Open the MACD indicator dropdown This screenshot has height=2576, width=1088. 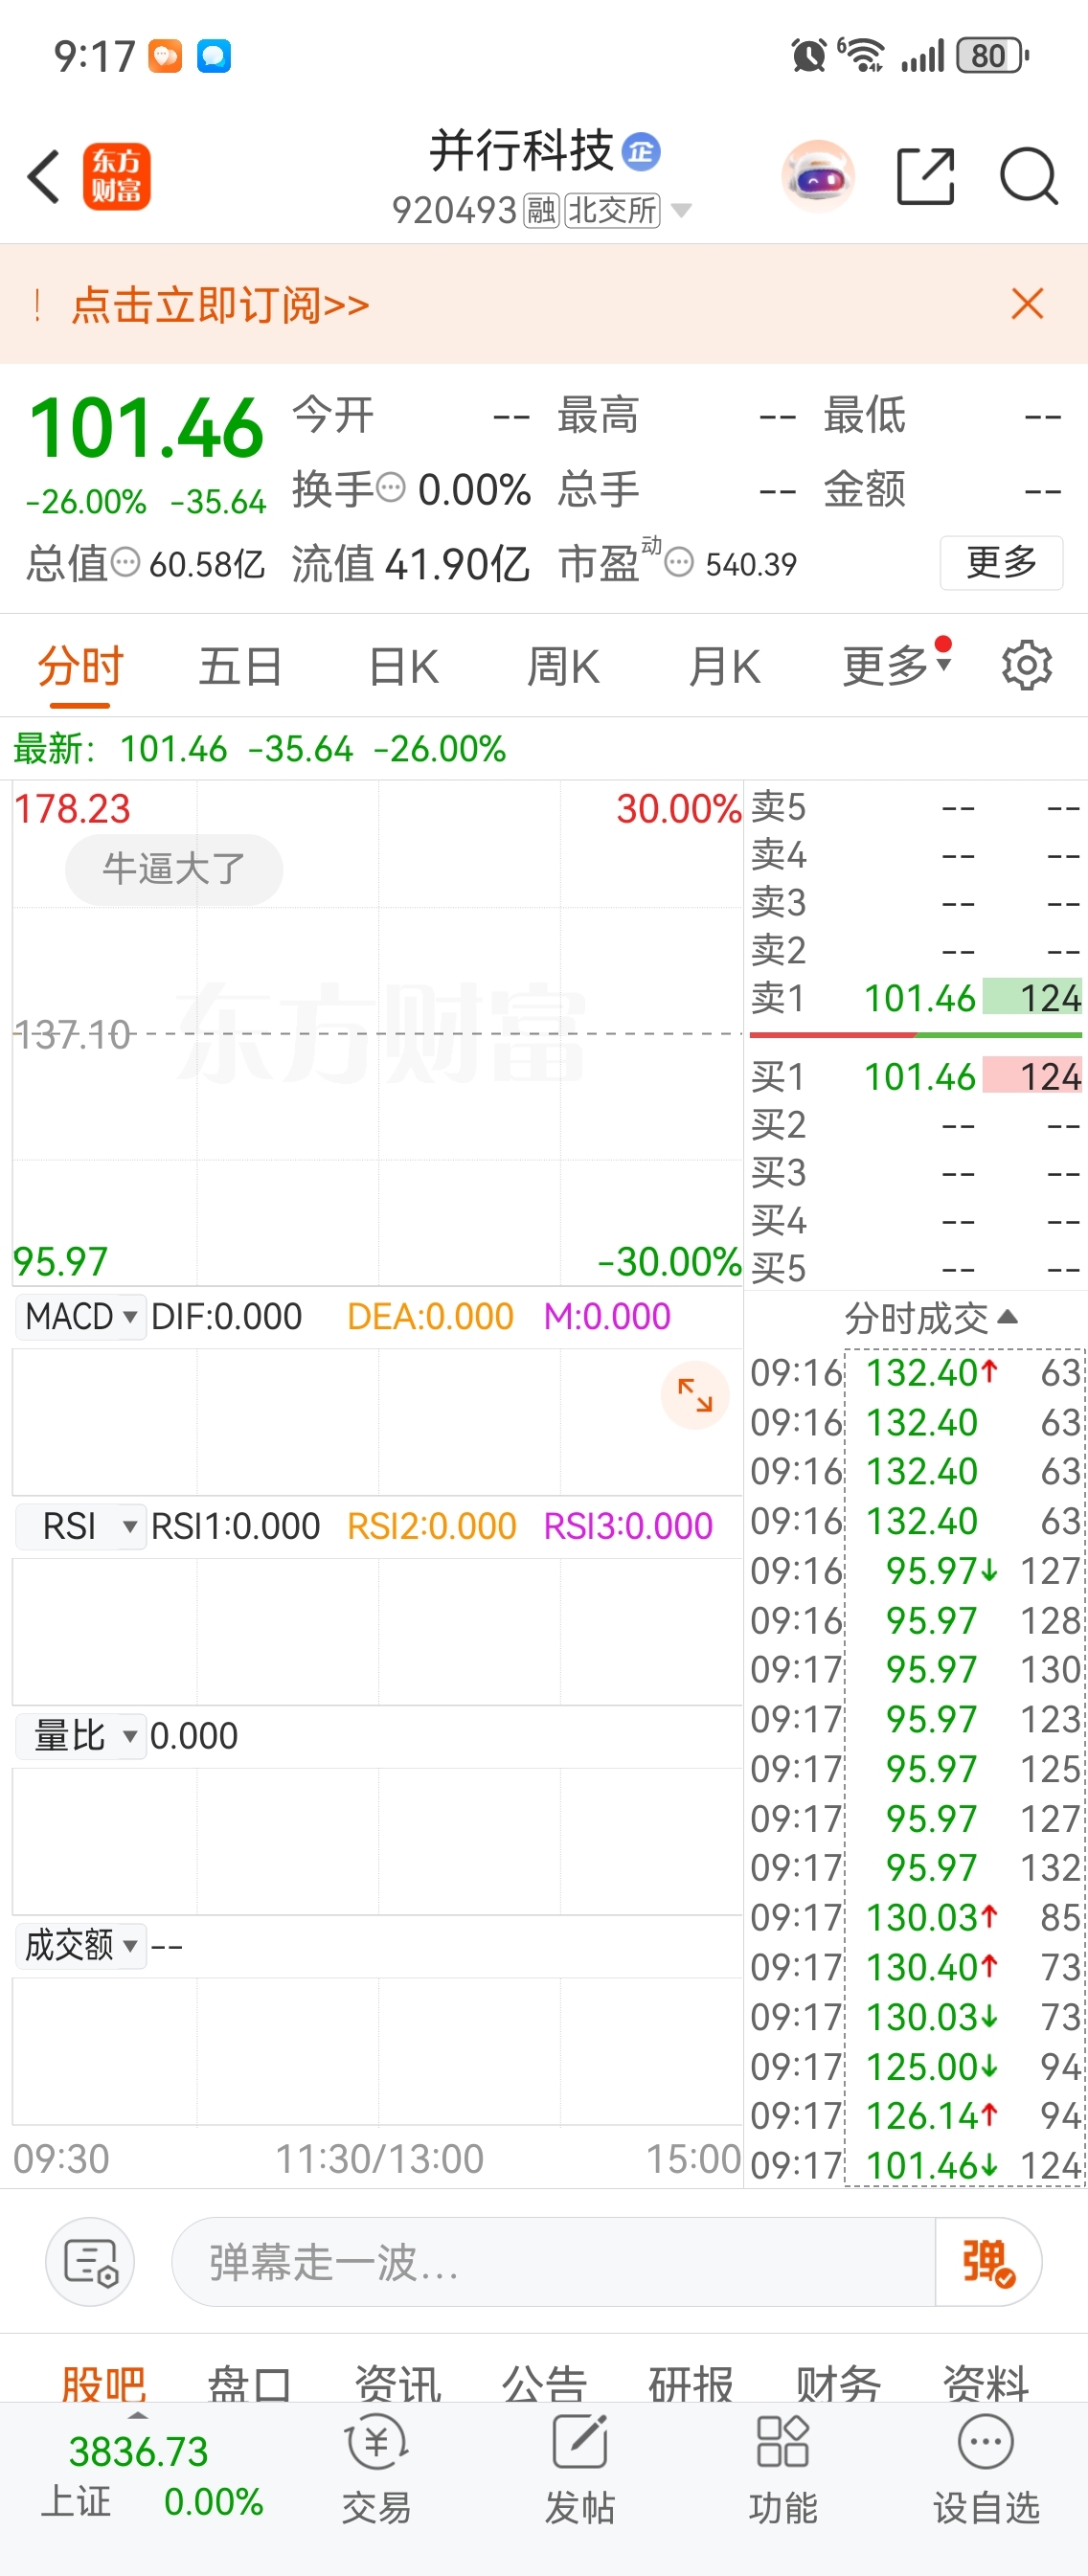pyautogui.click(x=81, y=1316)
